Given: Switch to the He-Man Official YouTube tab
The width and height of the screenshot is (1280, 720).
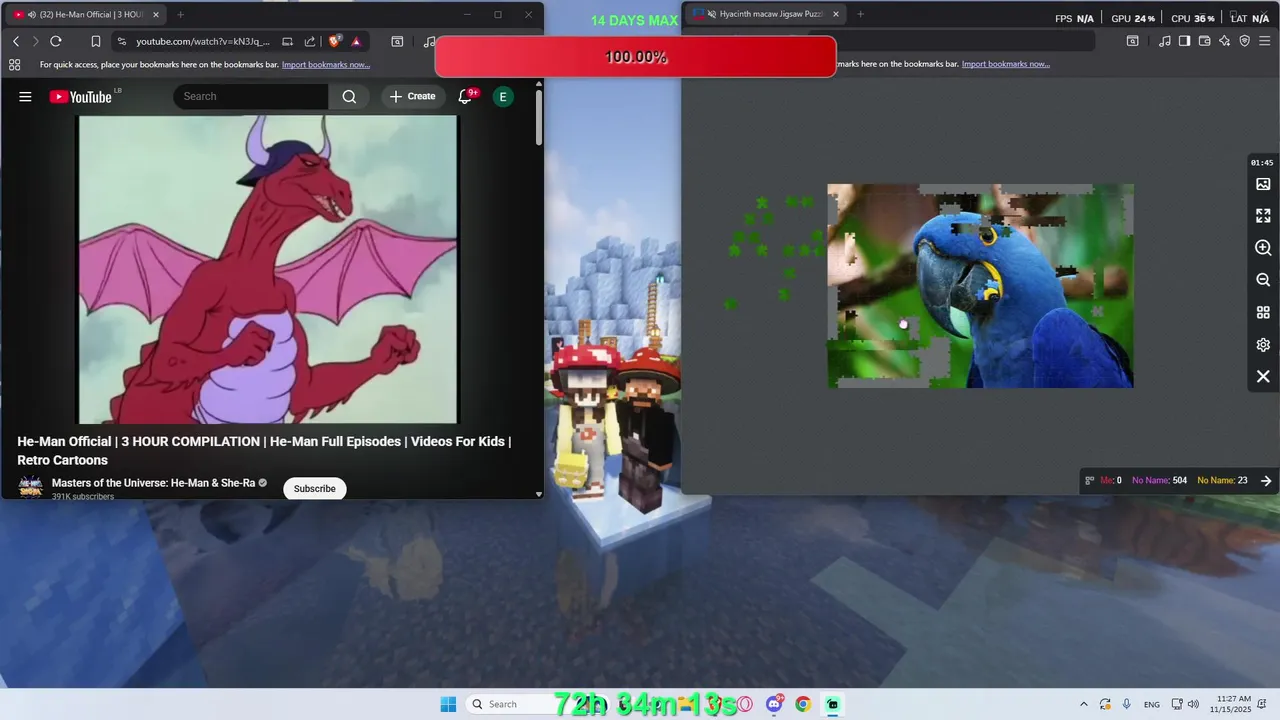Looking at the screenshot, I should 85,15.
